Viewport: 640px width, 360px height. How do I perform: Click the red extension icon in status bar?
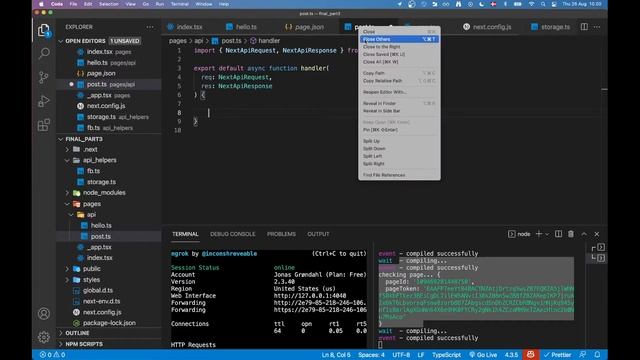(x=530, y=355)
